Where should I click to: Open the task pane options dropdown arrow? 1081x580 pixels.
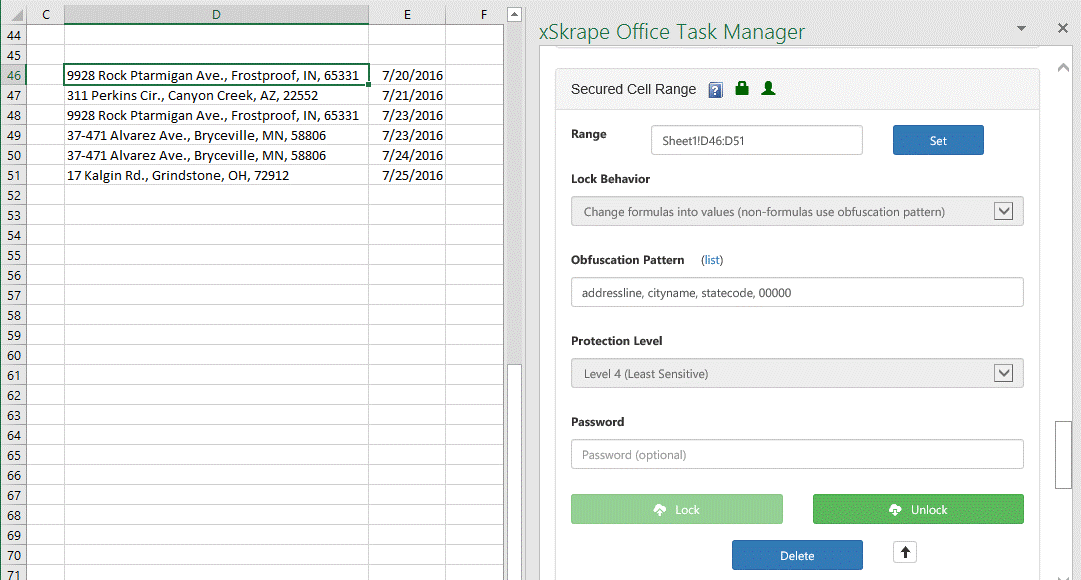1022,28
